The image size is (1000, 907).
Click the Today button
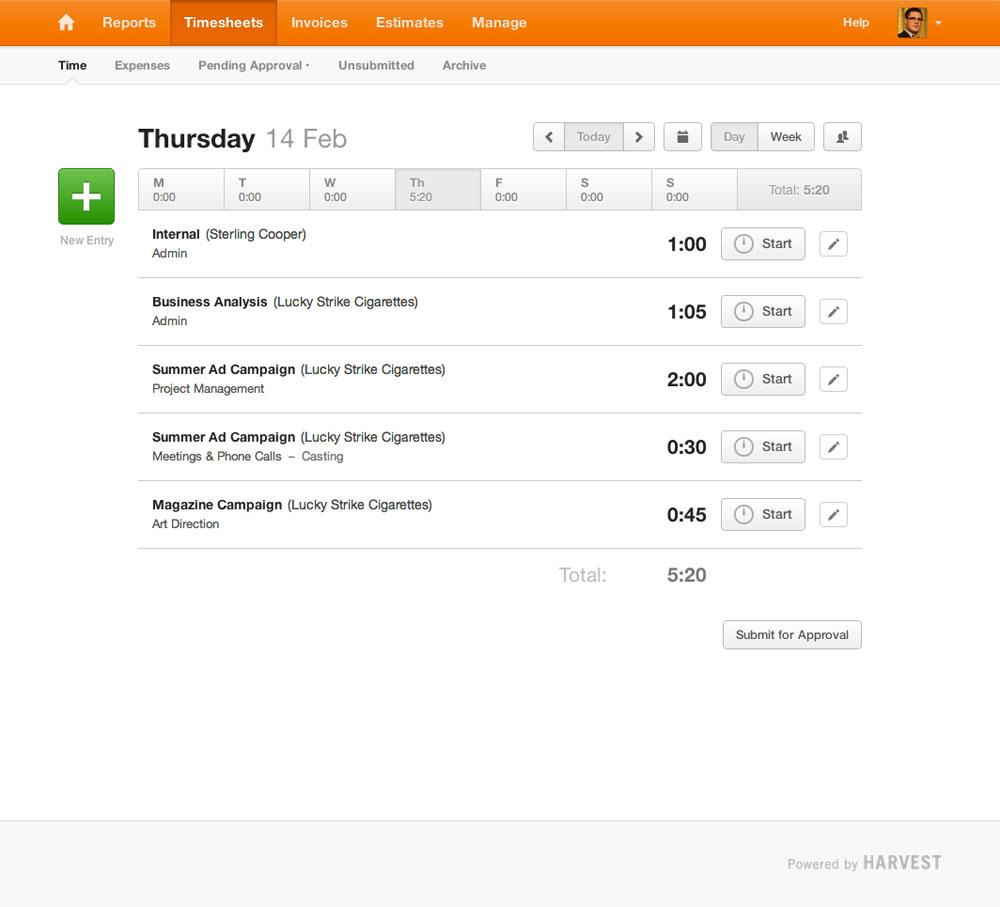(593, 137)
